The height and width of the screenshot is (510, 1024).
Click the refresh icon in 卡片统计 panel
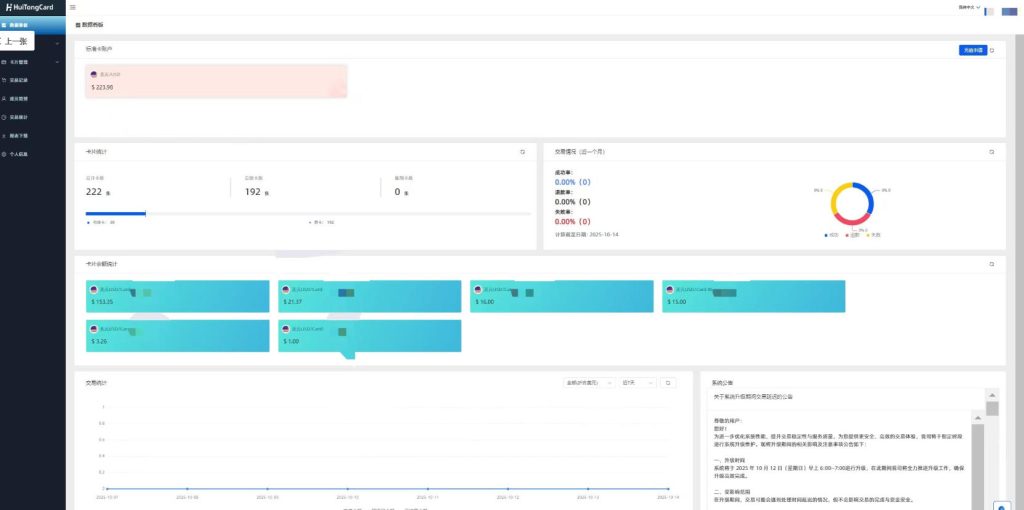522,152
